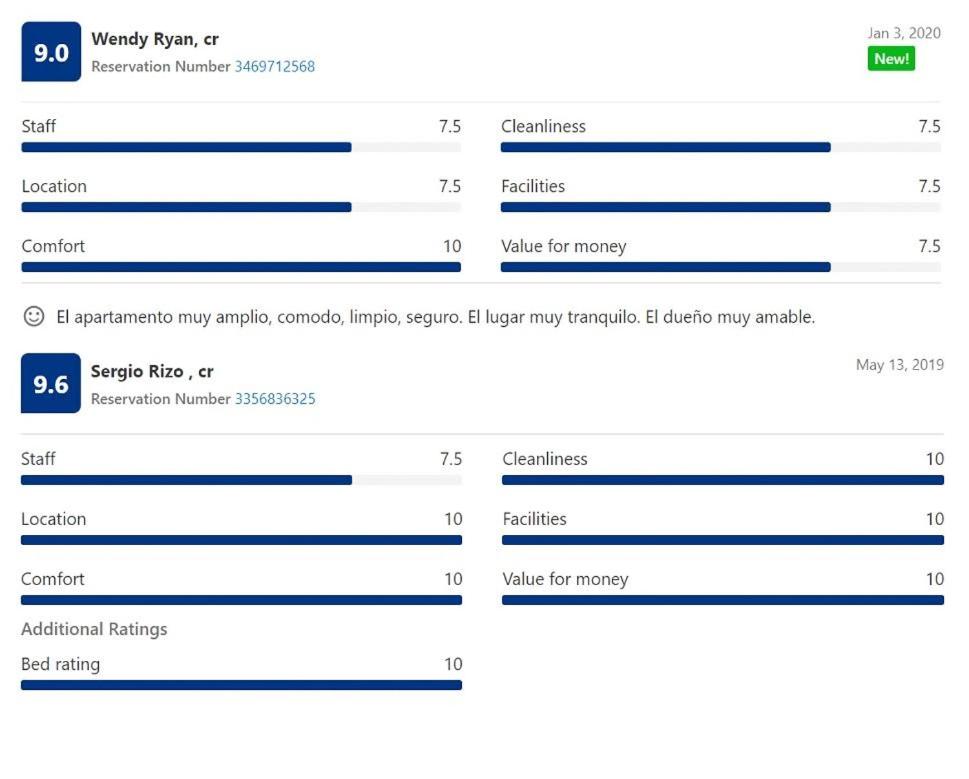
Task: Click the 9.6 score badge for Sergio Rizo
Action: [x=51, y=384]
